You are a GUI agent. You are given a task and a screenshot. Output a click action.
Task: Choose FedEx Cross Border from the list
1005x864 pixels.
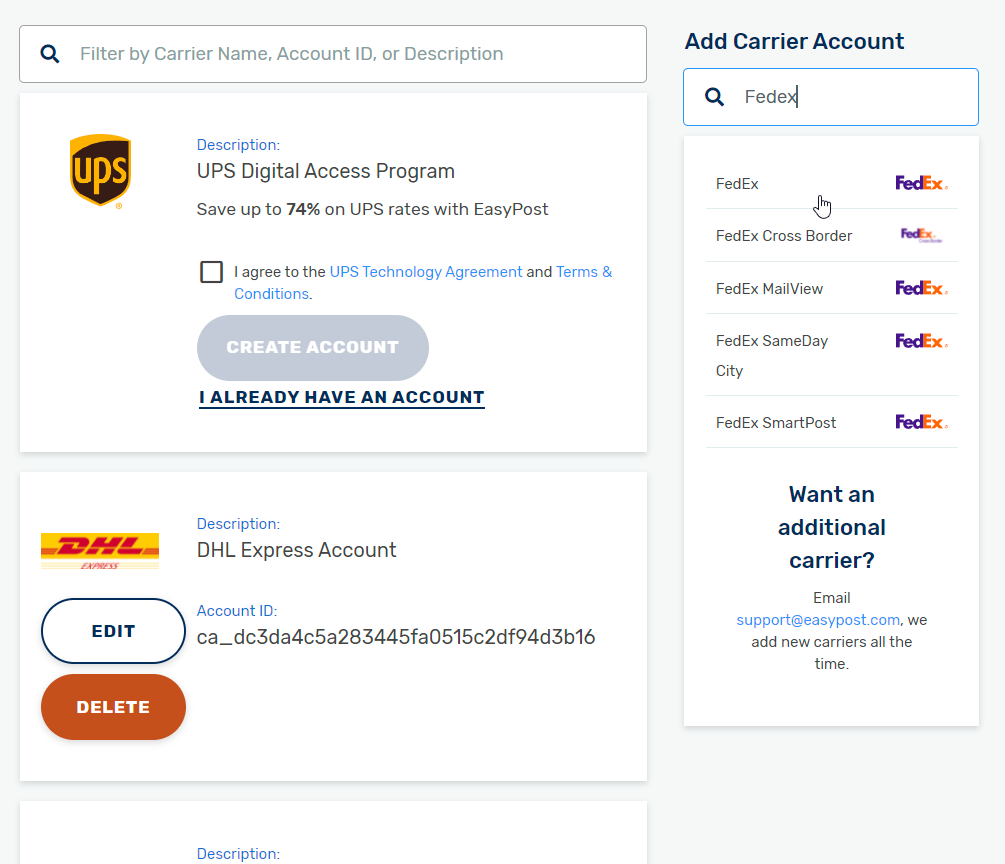831,236
